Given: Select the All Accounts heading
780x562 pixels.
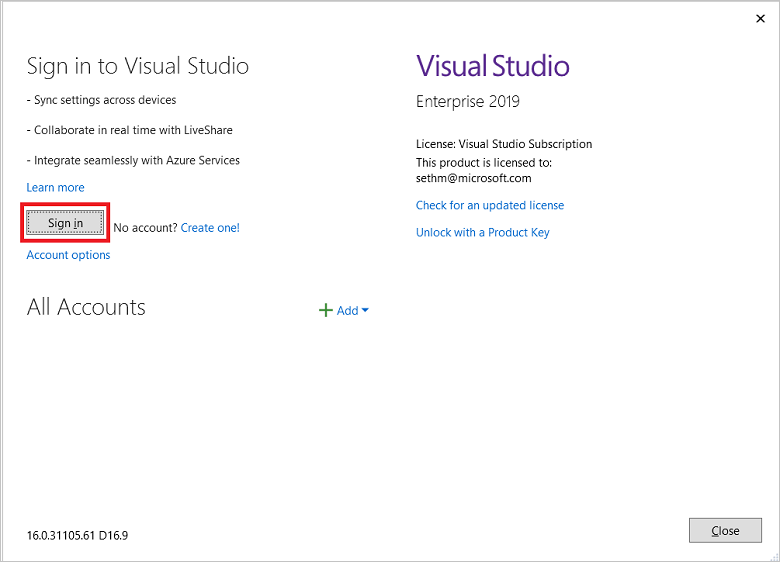Looking at the screenshot, I should tap(86, 307).
